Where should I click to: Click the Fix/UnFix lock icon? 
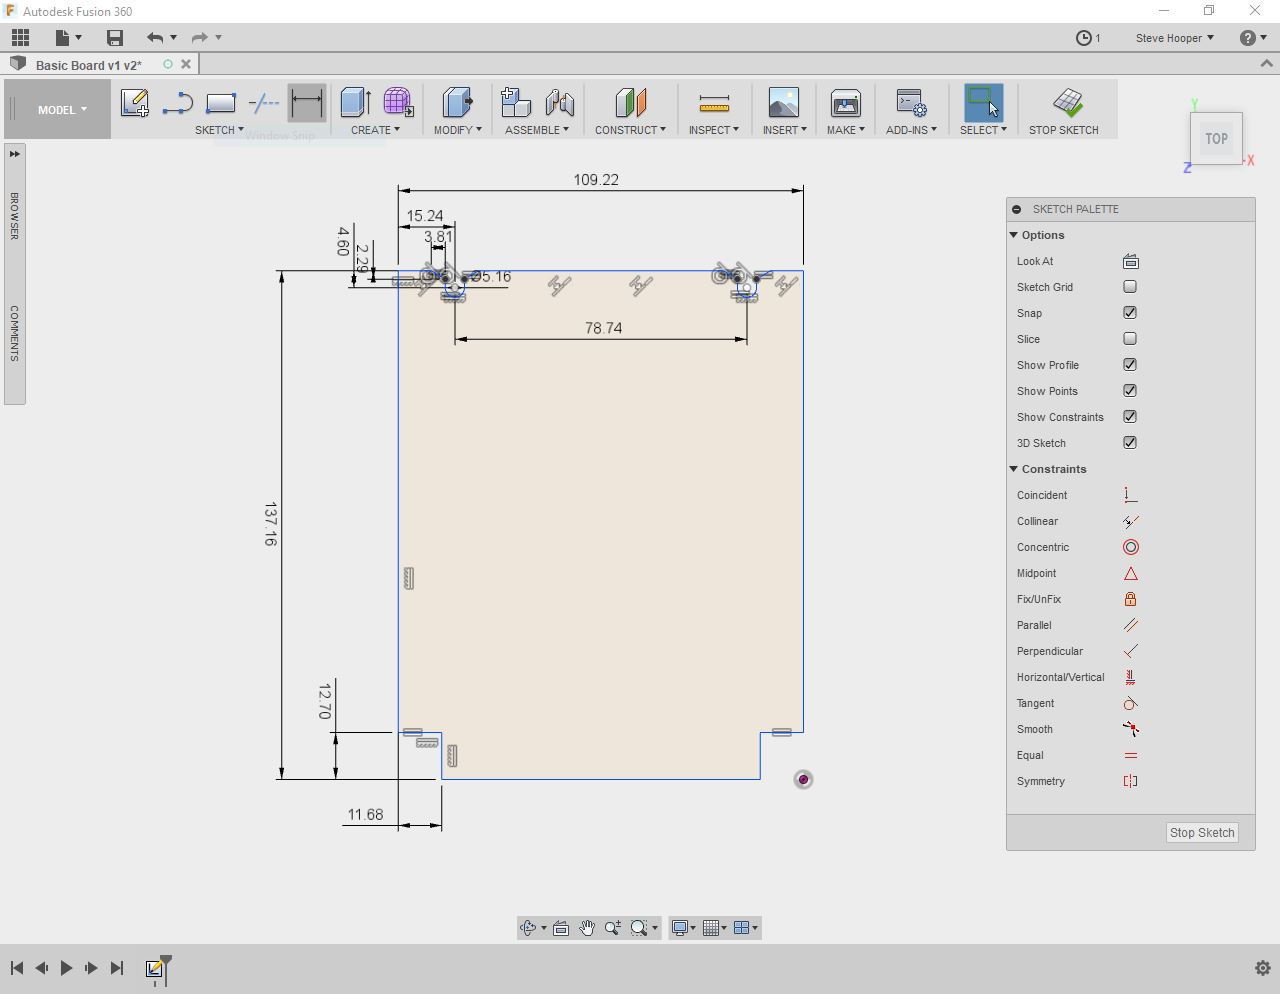tap(1130, 599)
